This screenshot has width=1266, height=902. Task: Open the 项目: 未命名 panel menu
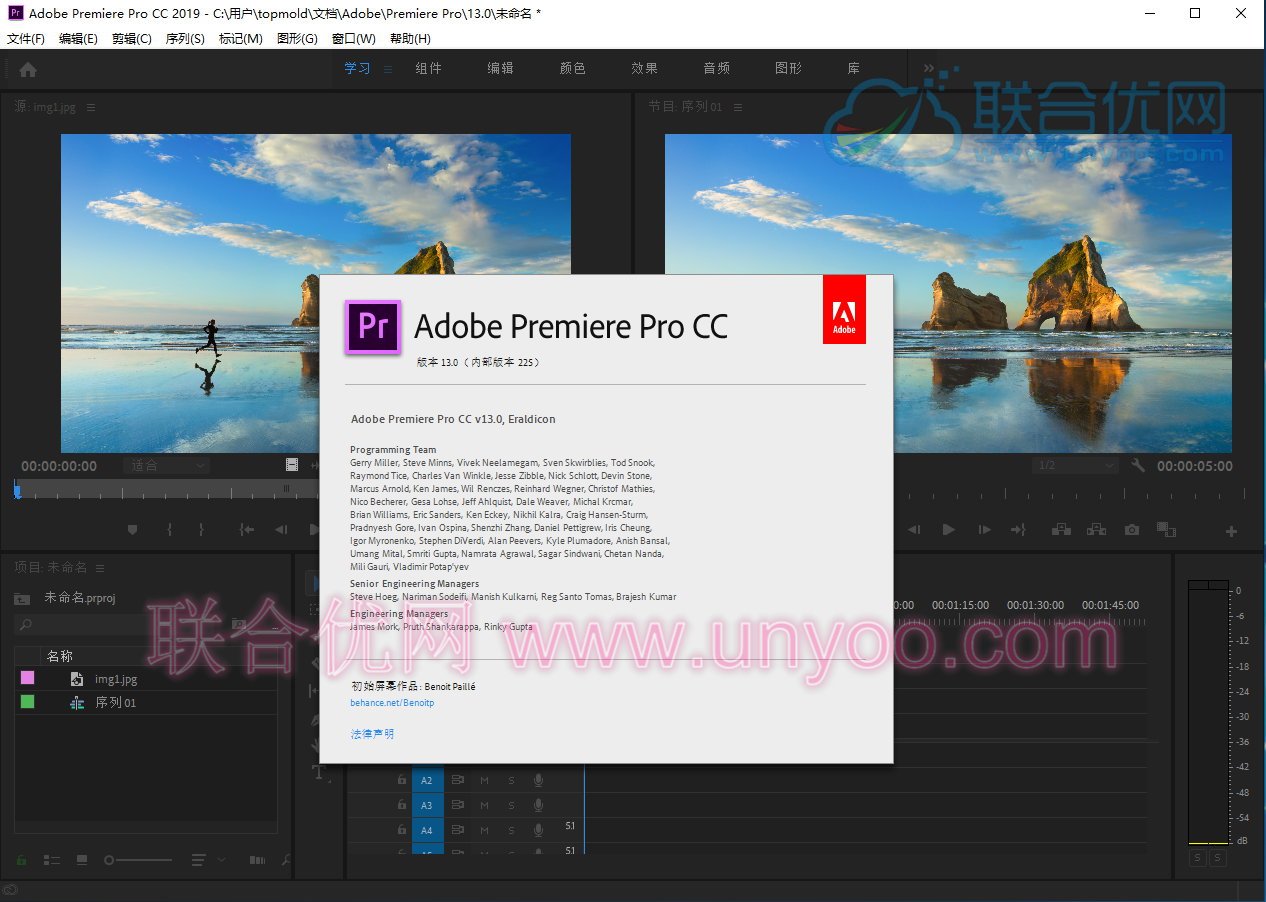coord(98,567)
